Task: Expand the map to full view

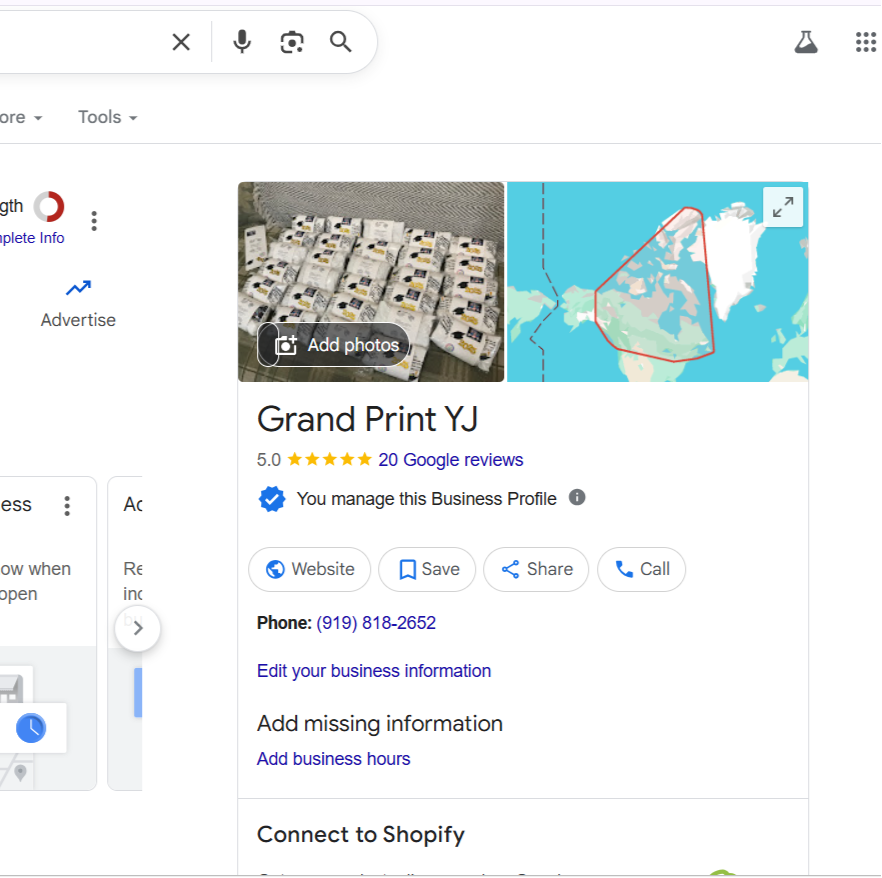Action: pyautogui.click(x=783, y=207)
